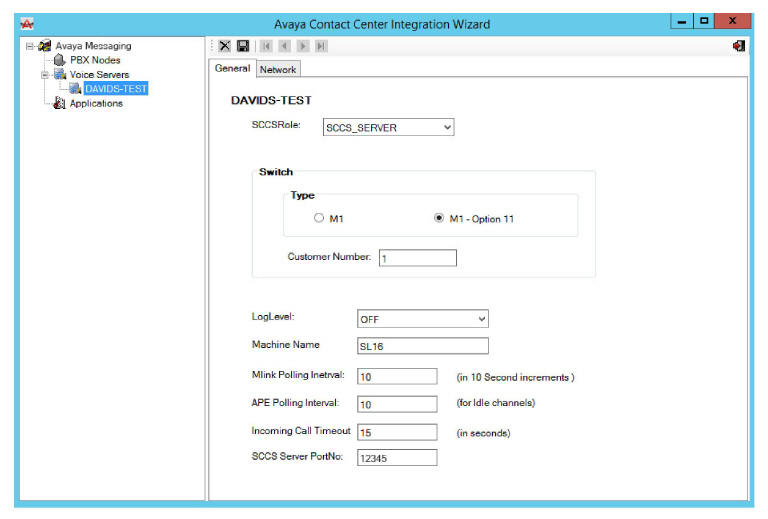Close the Integration Wizard window
Viewport: 768px width, 519px height.
[733, 21]
